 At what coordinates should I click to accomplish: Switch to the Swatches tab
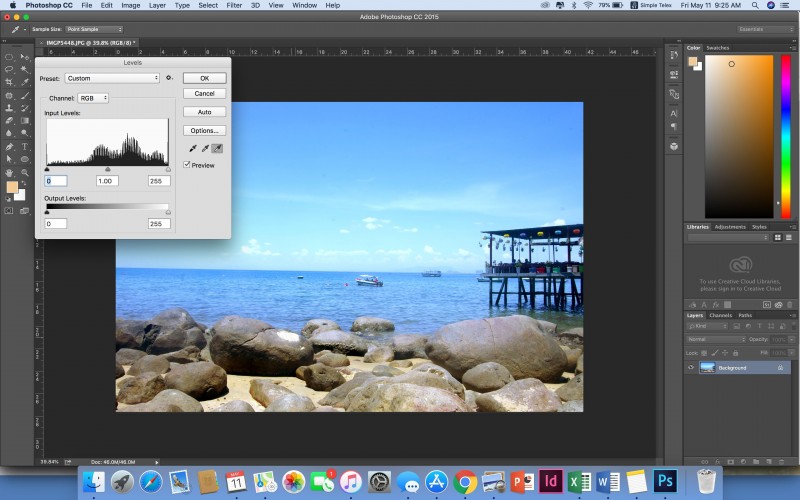(x=718, y=47)
